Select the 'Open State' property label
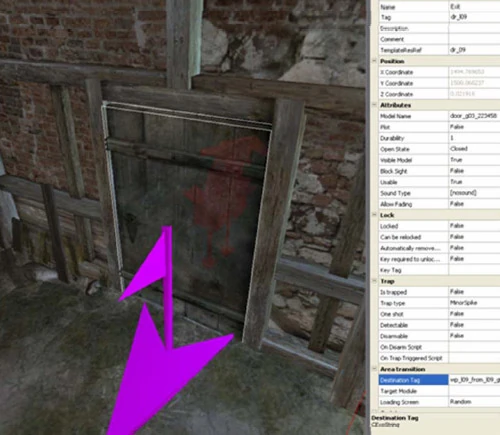Image resolution: width=500 pixels, height=435 pixels. tap(395, 149)
